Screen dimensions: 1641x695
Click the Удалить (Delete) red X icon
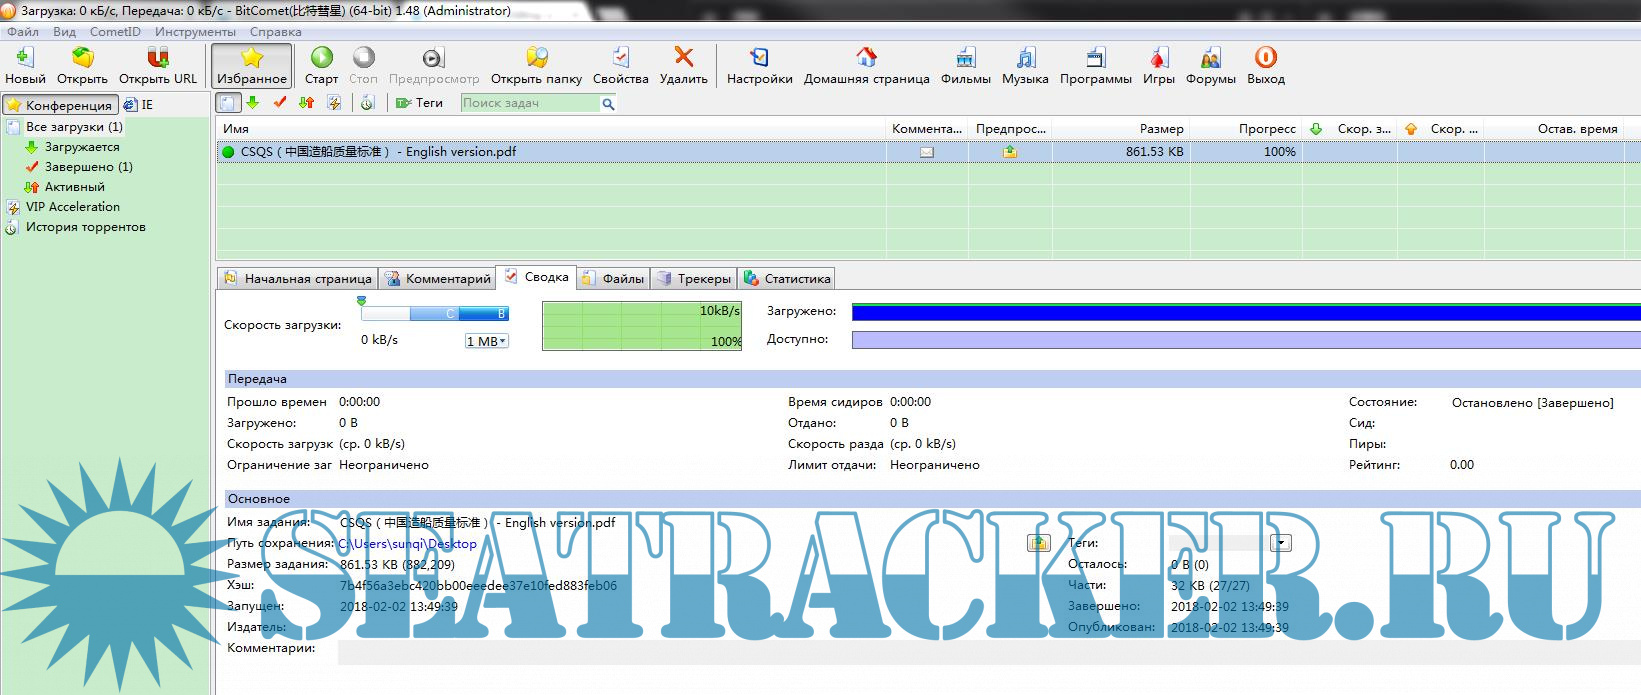[x=683, y=58]
